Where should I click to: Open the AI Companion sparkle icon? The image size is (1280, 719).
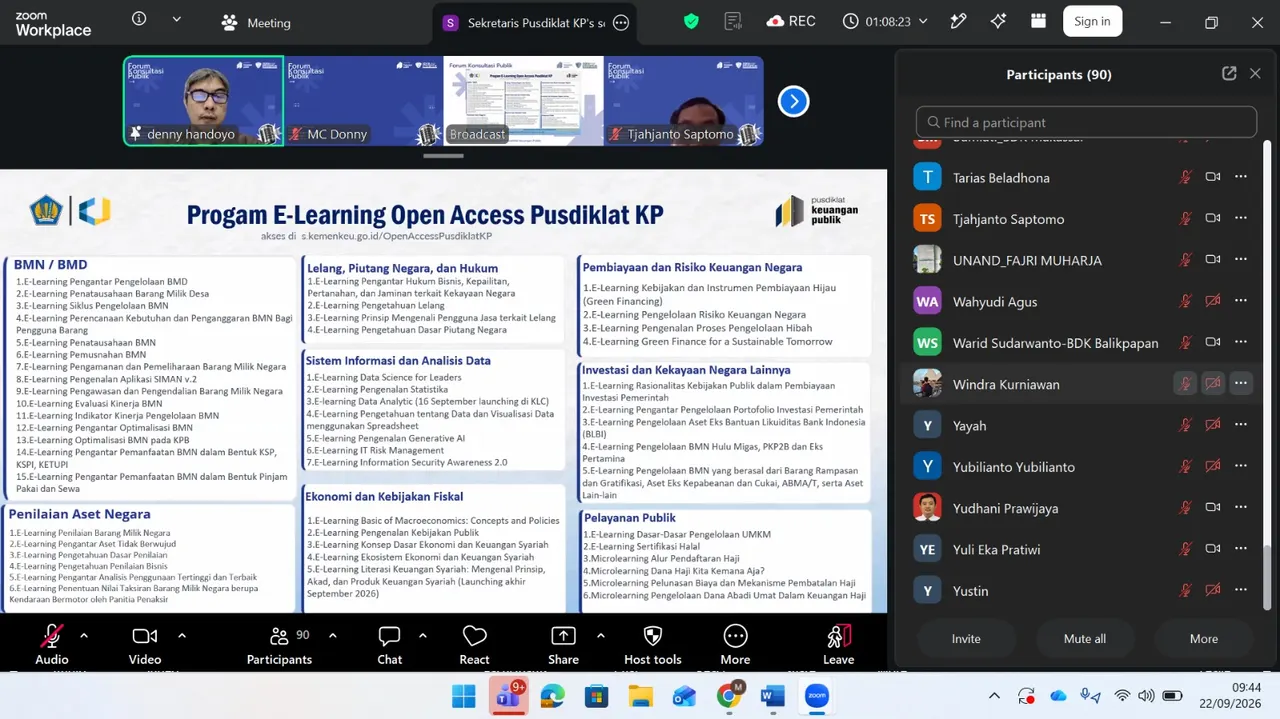click(x=998, y=21)
